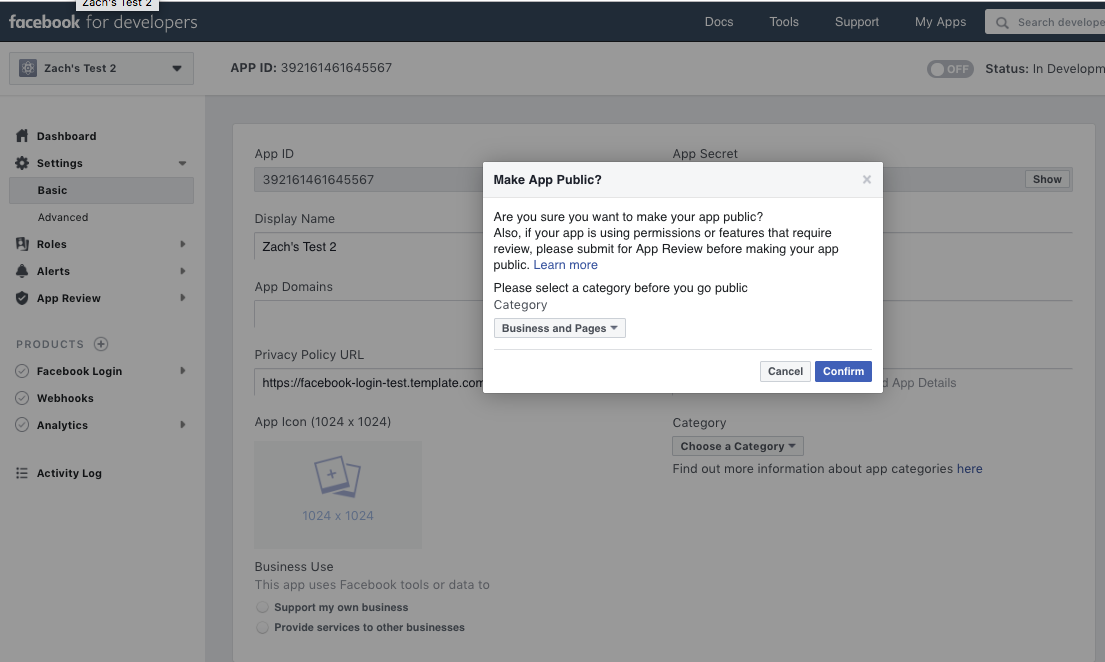Open the Docs menu
The image size is (1105, 662).
pos(719,22)
